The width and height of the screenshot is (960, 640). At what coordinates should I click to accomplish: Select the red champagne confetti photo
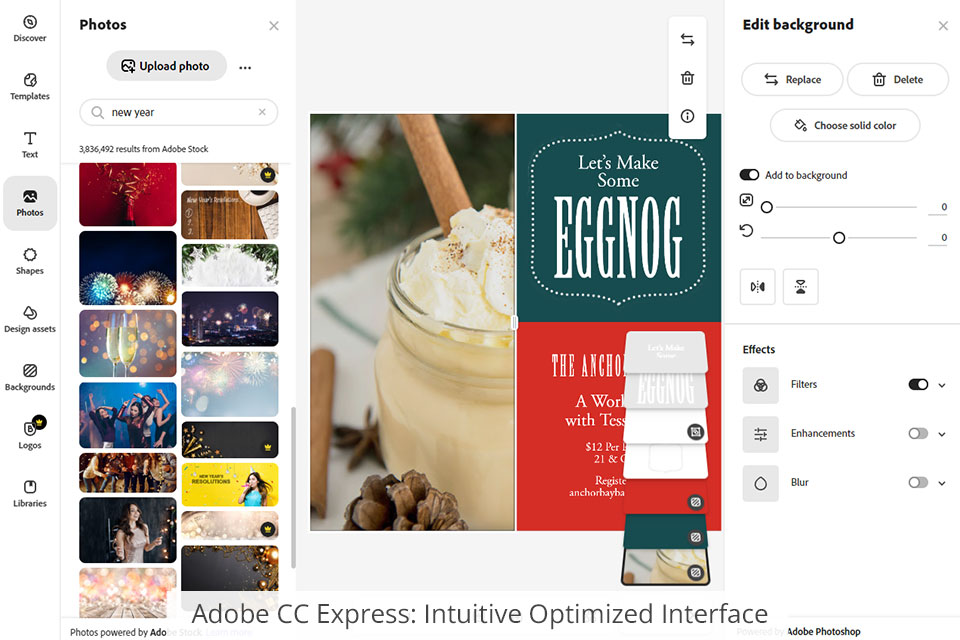click(x=127, y=195)
